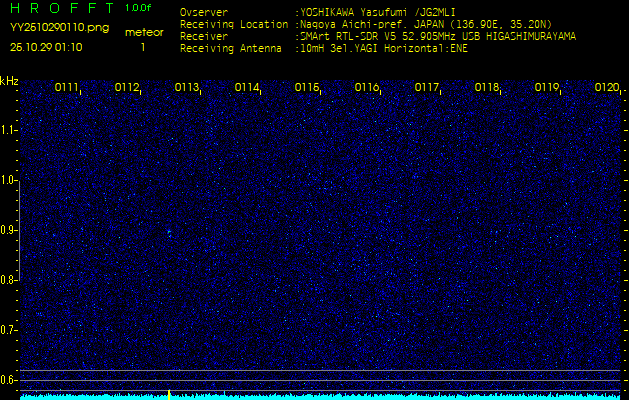Click the 0116 time marker
The width and height of the screenshot is (629, 400).
coord(367,87)
